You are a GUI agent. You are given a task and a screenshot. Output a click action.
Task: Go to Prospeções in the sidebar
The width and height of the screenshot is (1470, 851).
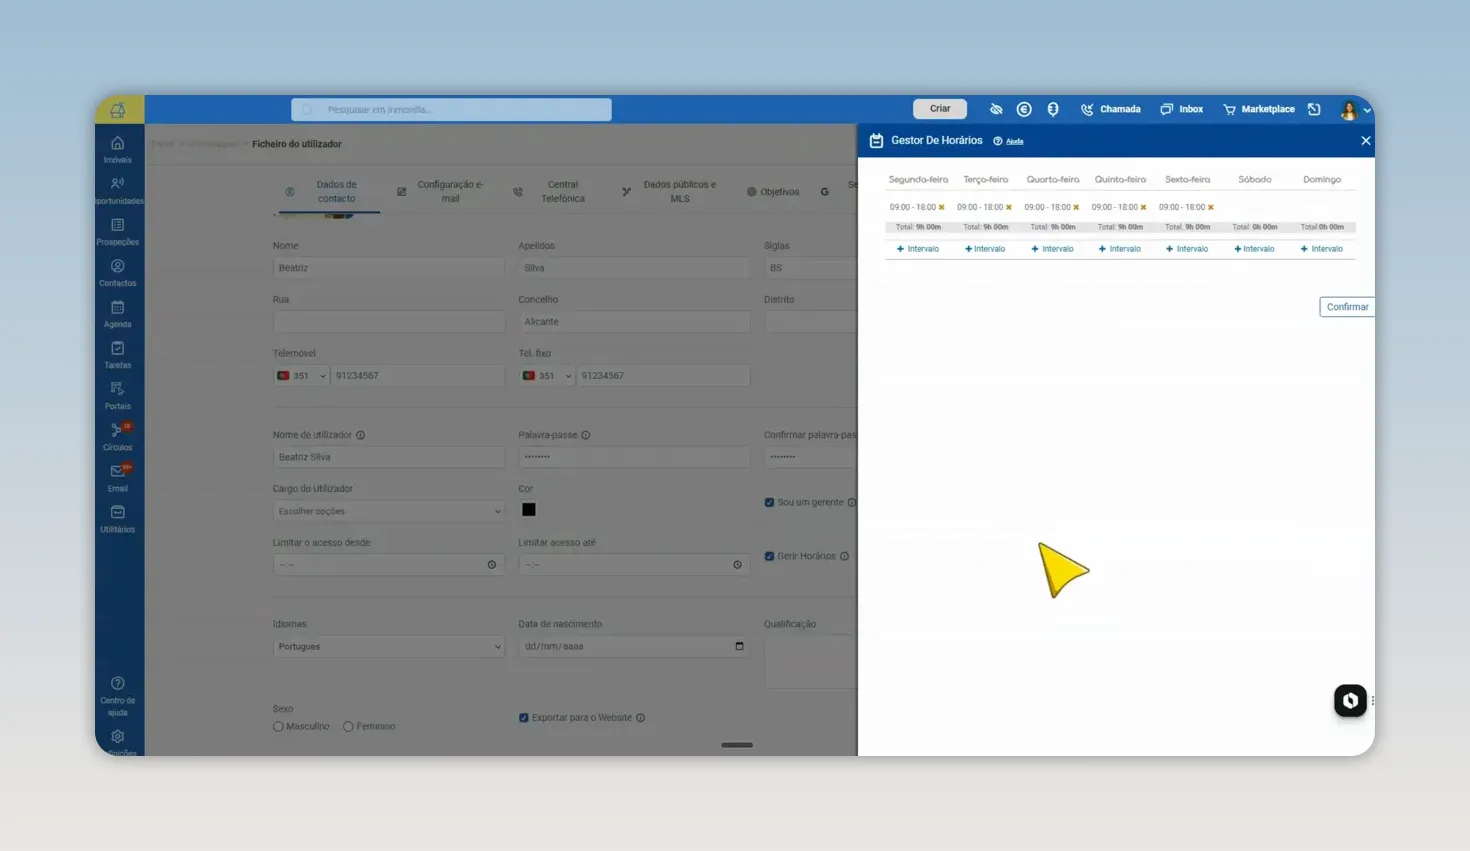pyautogui.click(x=117, y=231)
